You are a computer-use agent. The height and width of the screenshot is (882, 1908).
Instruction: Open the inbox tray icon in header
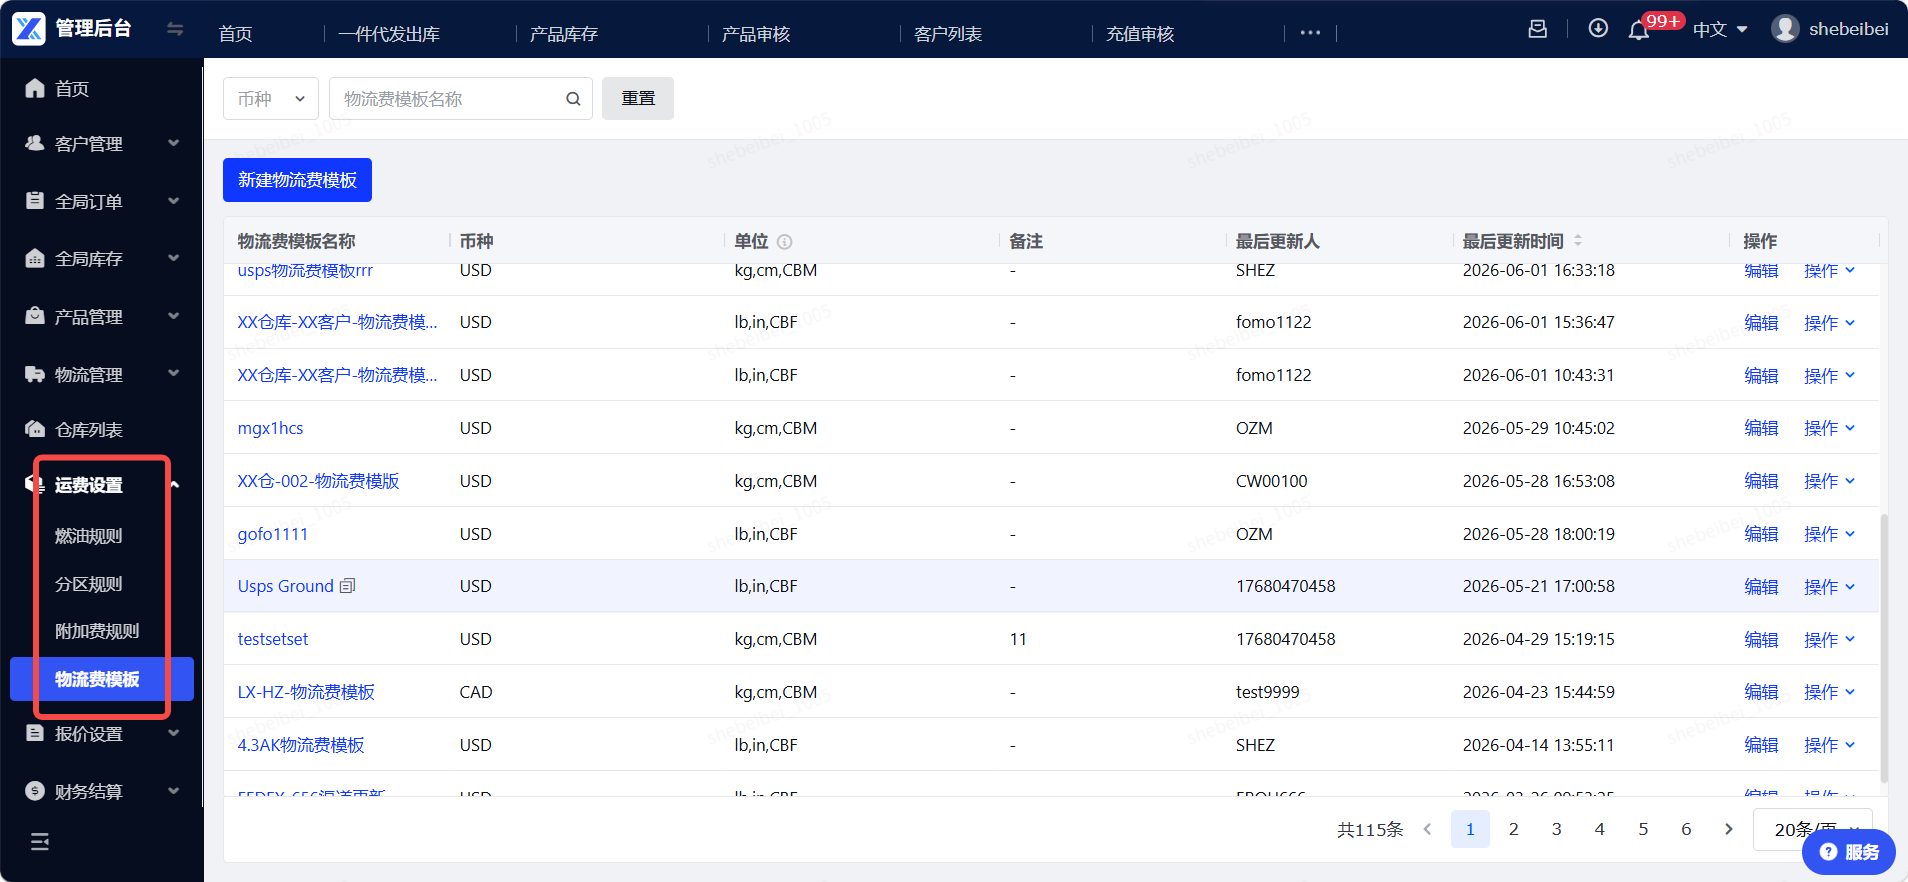click(1538, 29)
